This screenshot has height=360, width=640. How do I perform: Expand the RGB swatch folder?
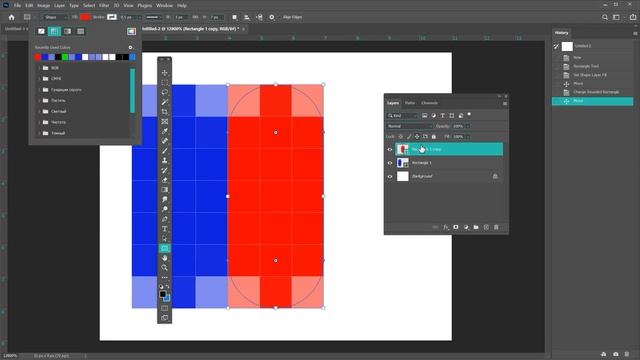[39, 68]
